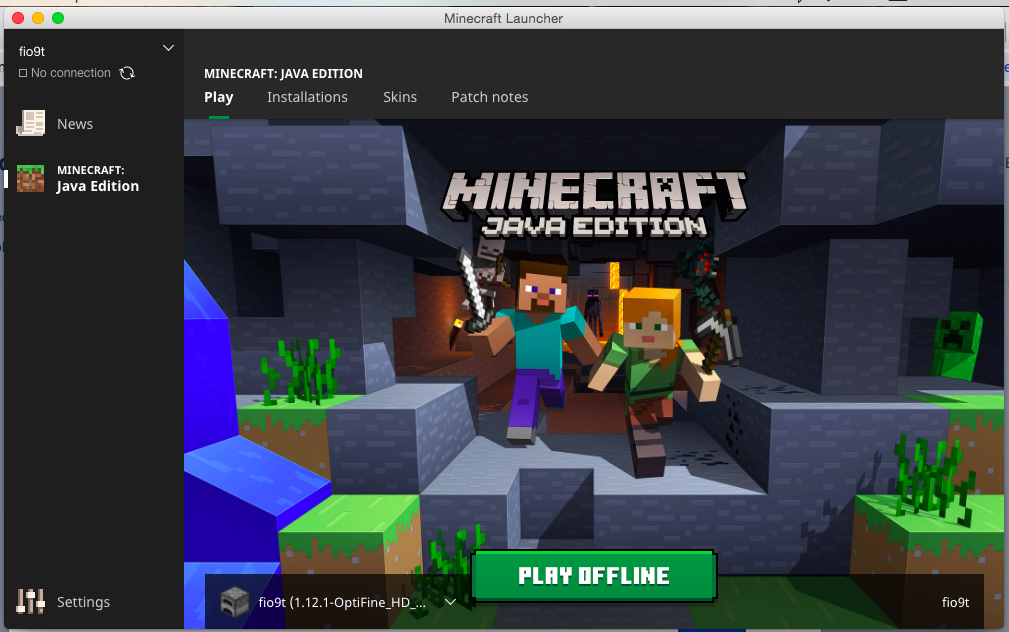Close the Minecraft Launcher window
Image resolution: width=1009 pixels, height=632 pixels.
click(x=18, y=18)
